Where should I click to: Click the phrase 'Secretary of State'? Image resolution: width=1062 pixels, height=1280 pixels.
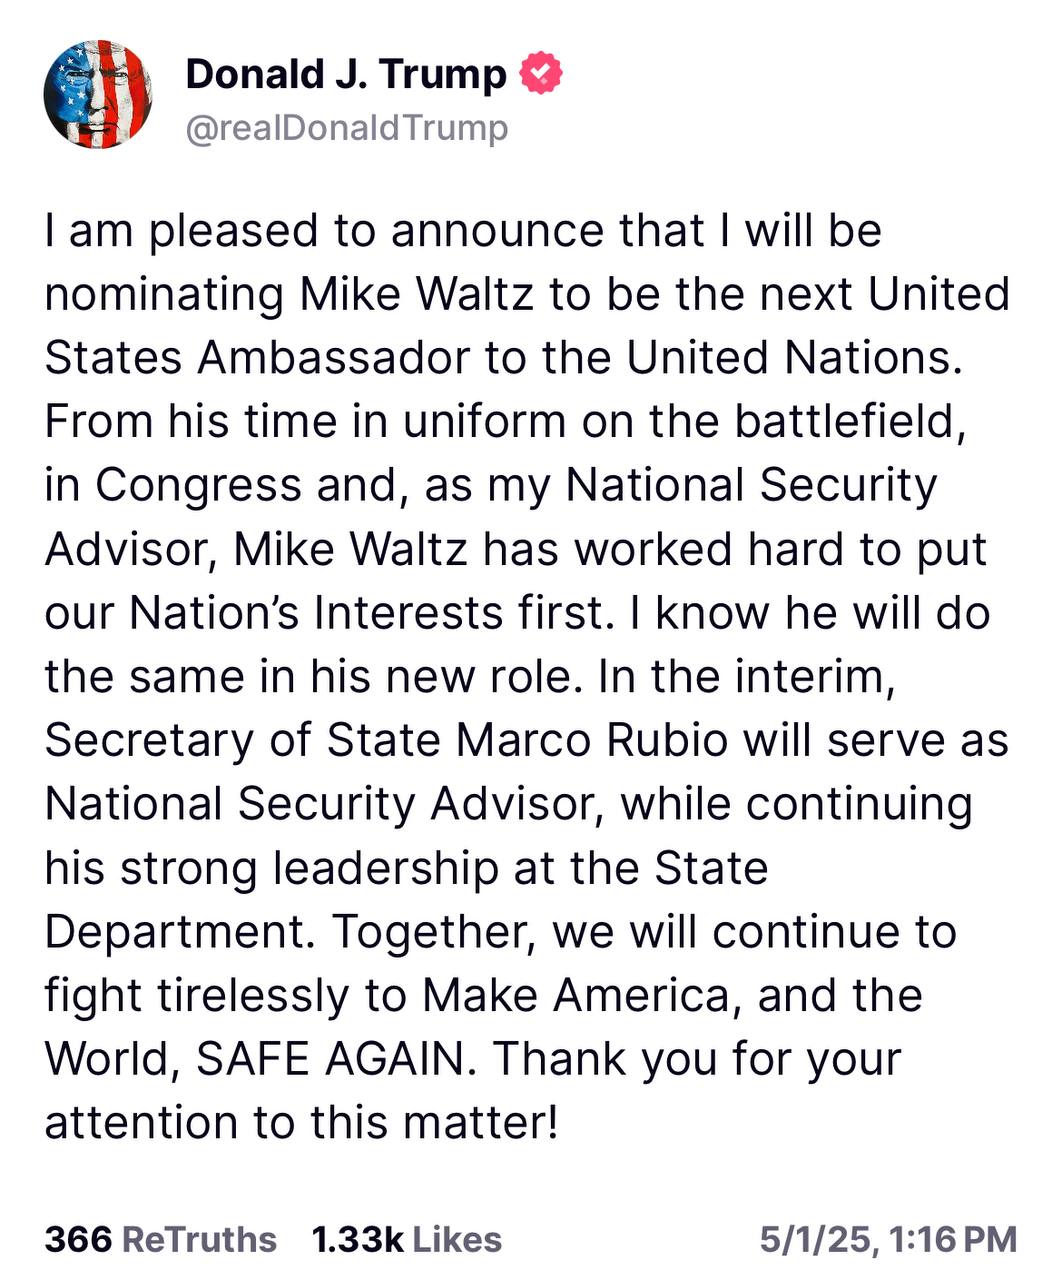243,741
